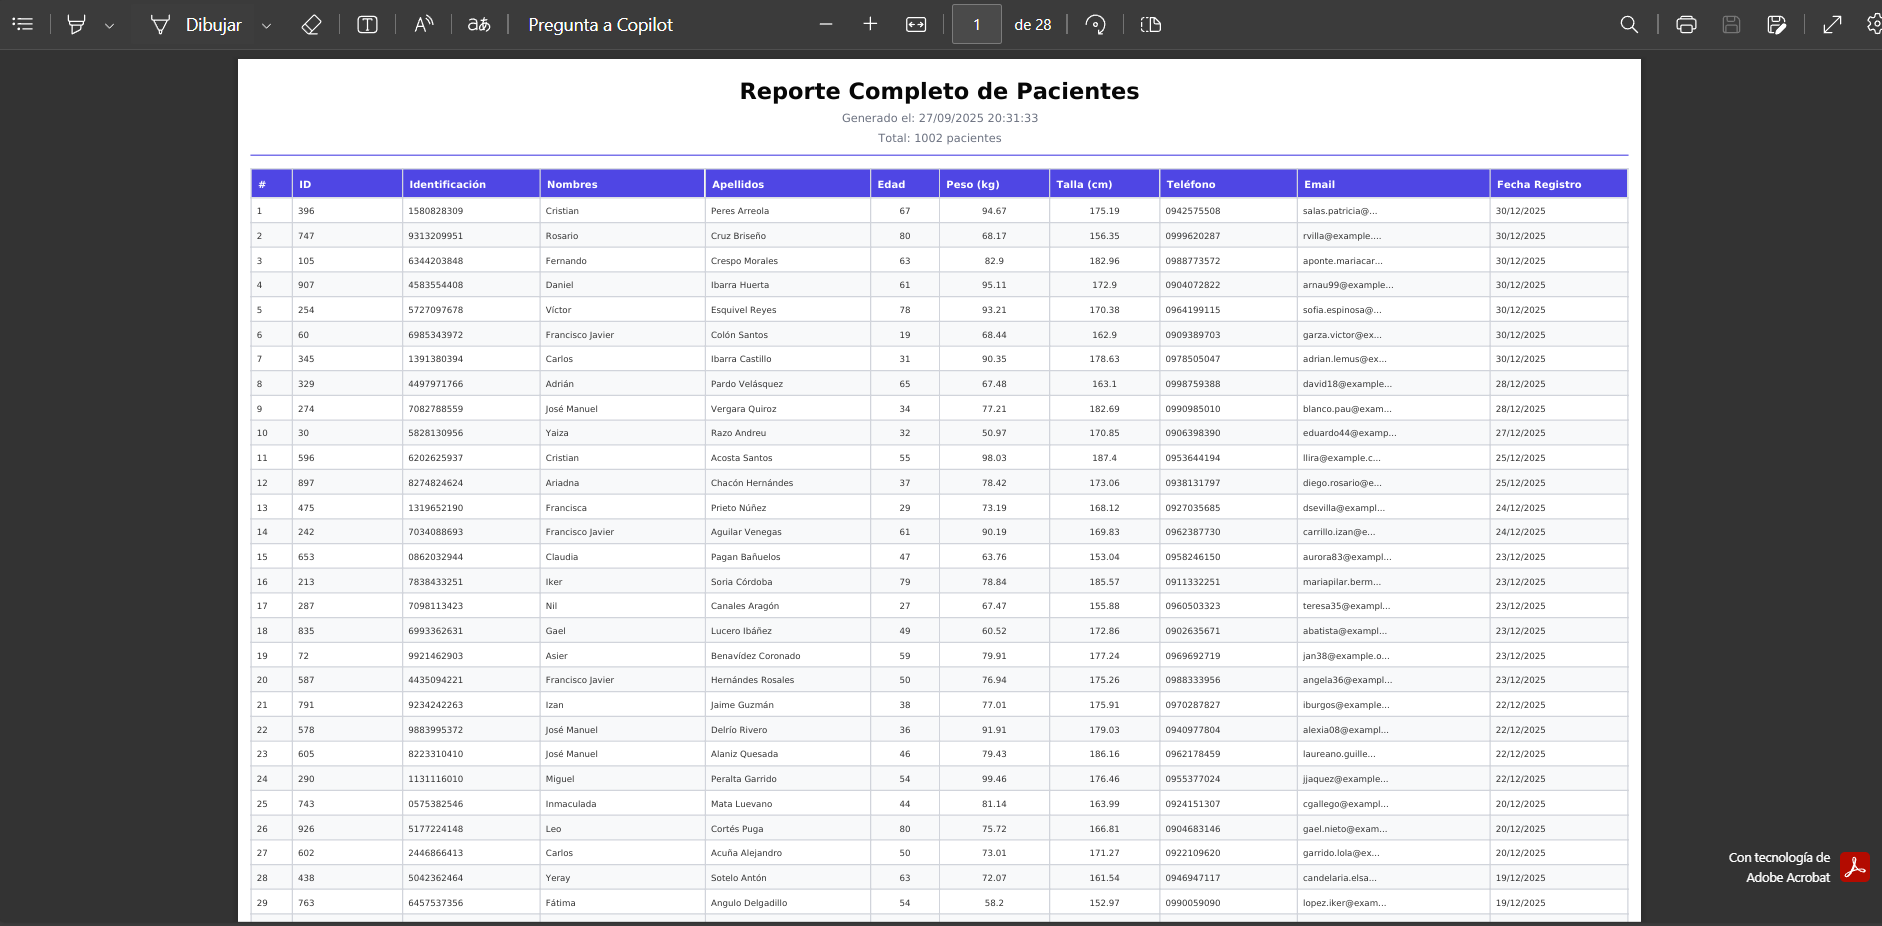Image resolution: width=1882 pixels, height=926 pixels.
Task: Open the page view layout options
Action: click(x=1151, y=25)
